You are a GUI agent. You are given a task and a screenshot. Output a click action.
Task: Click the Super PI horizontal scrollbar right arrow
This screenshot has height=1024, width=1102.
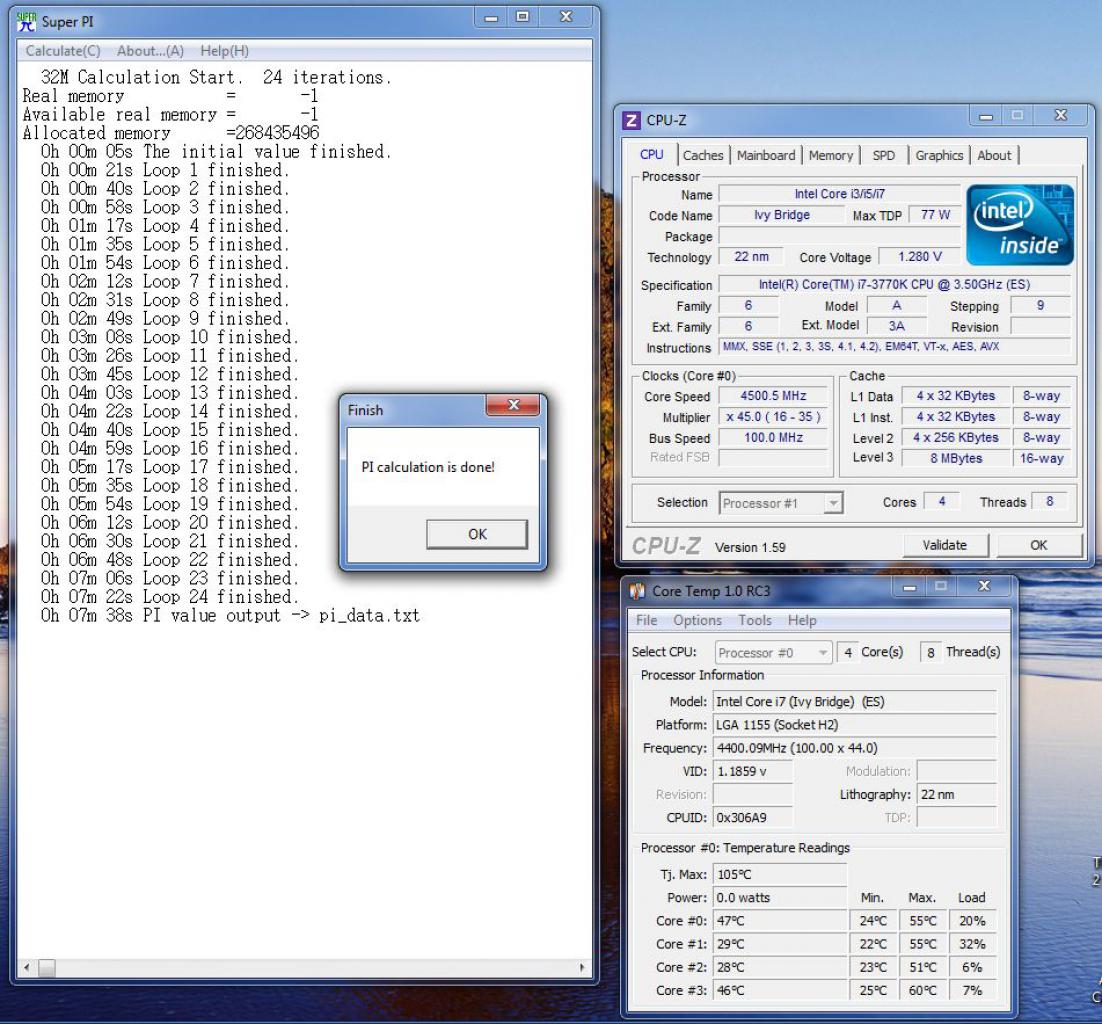tap(582, 968)
